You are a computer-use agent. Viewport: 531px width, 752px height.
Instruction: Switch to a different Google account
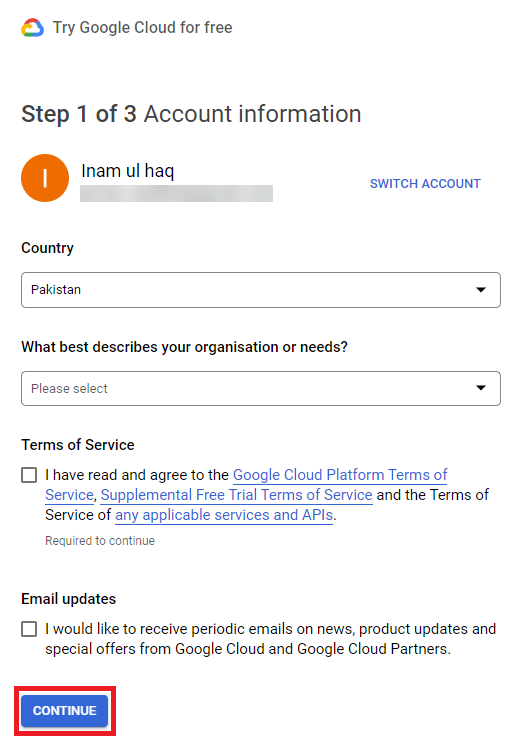click(x=425, y=184)
